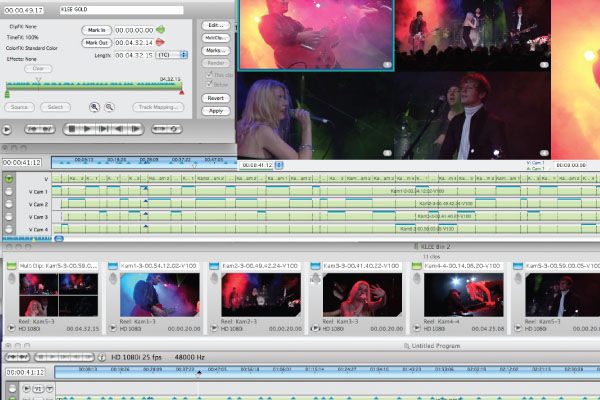This screenshot has height=400, width=600.
Task: Click the V1 track play icon in program
Action: coord(26,389)
